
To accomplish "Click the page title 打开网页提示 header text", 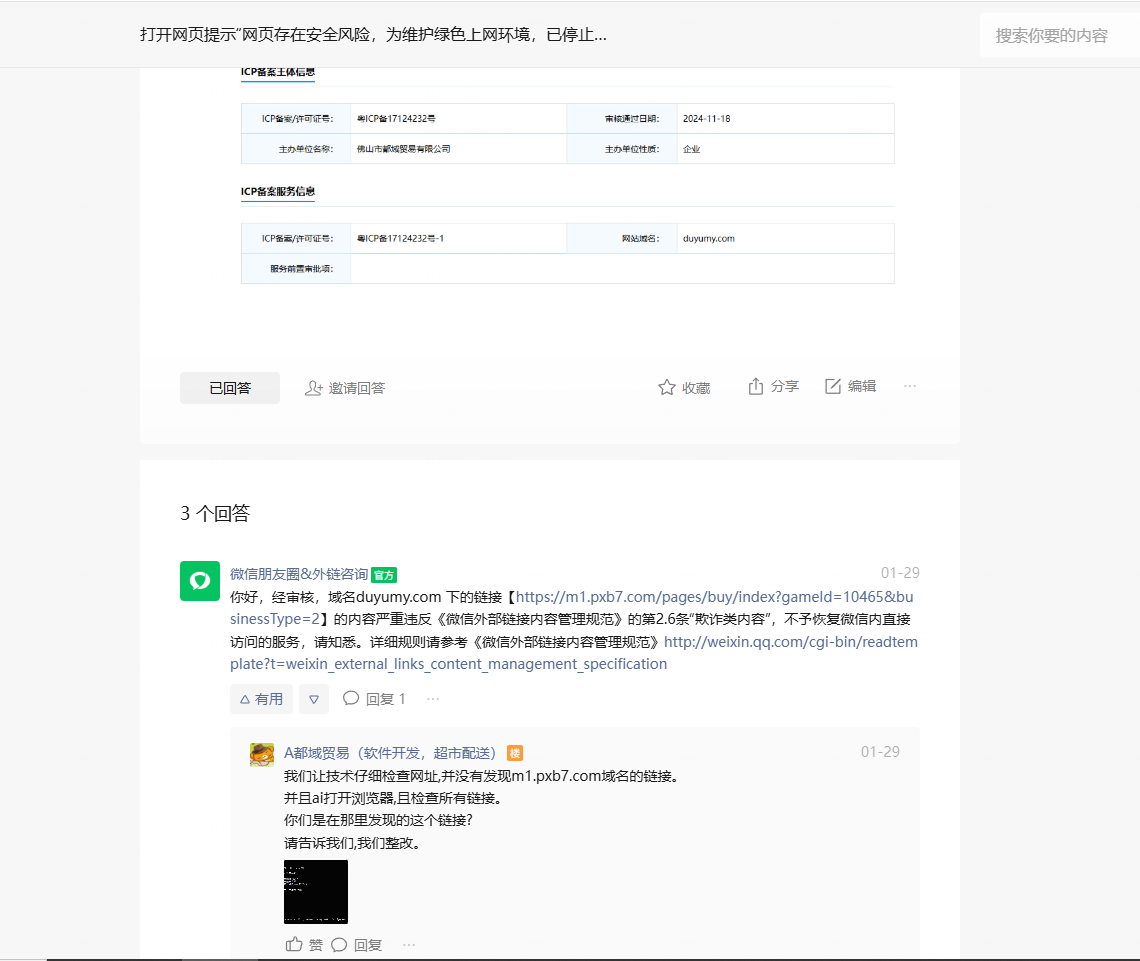I will [x=373, y=35].
